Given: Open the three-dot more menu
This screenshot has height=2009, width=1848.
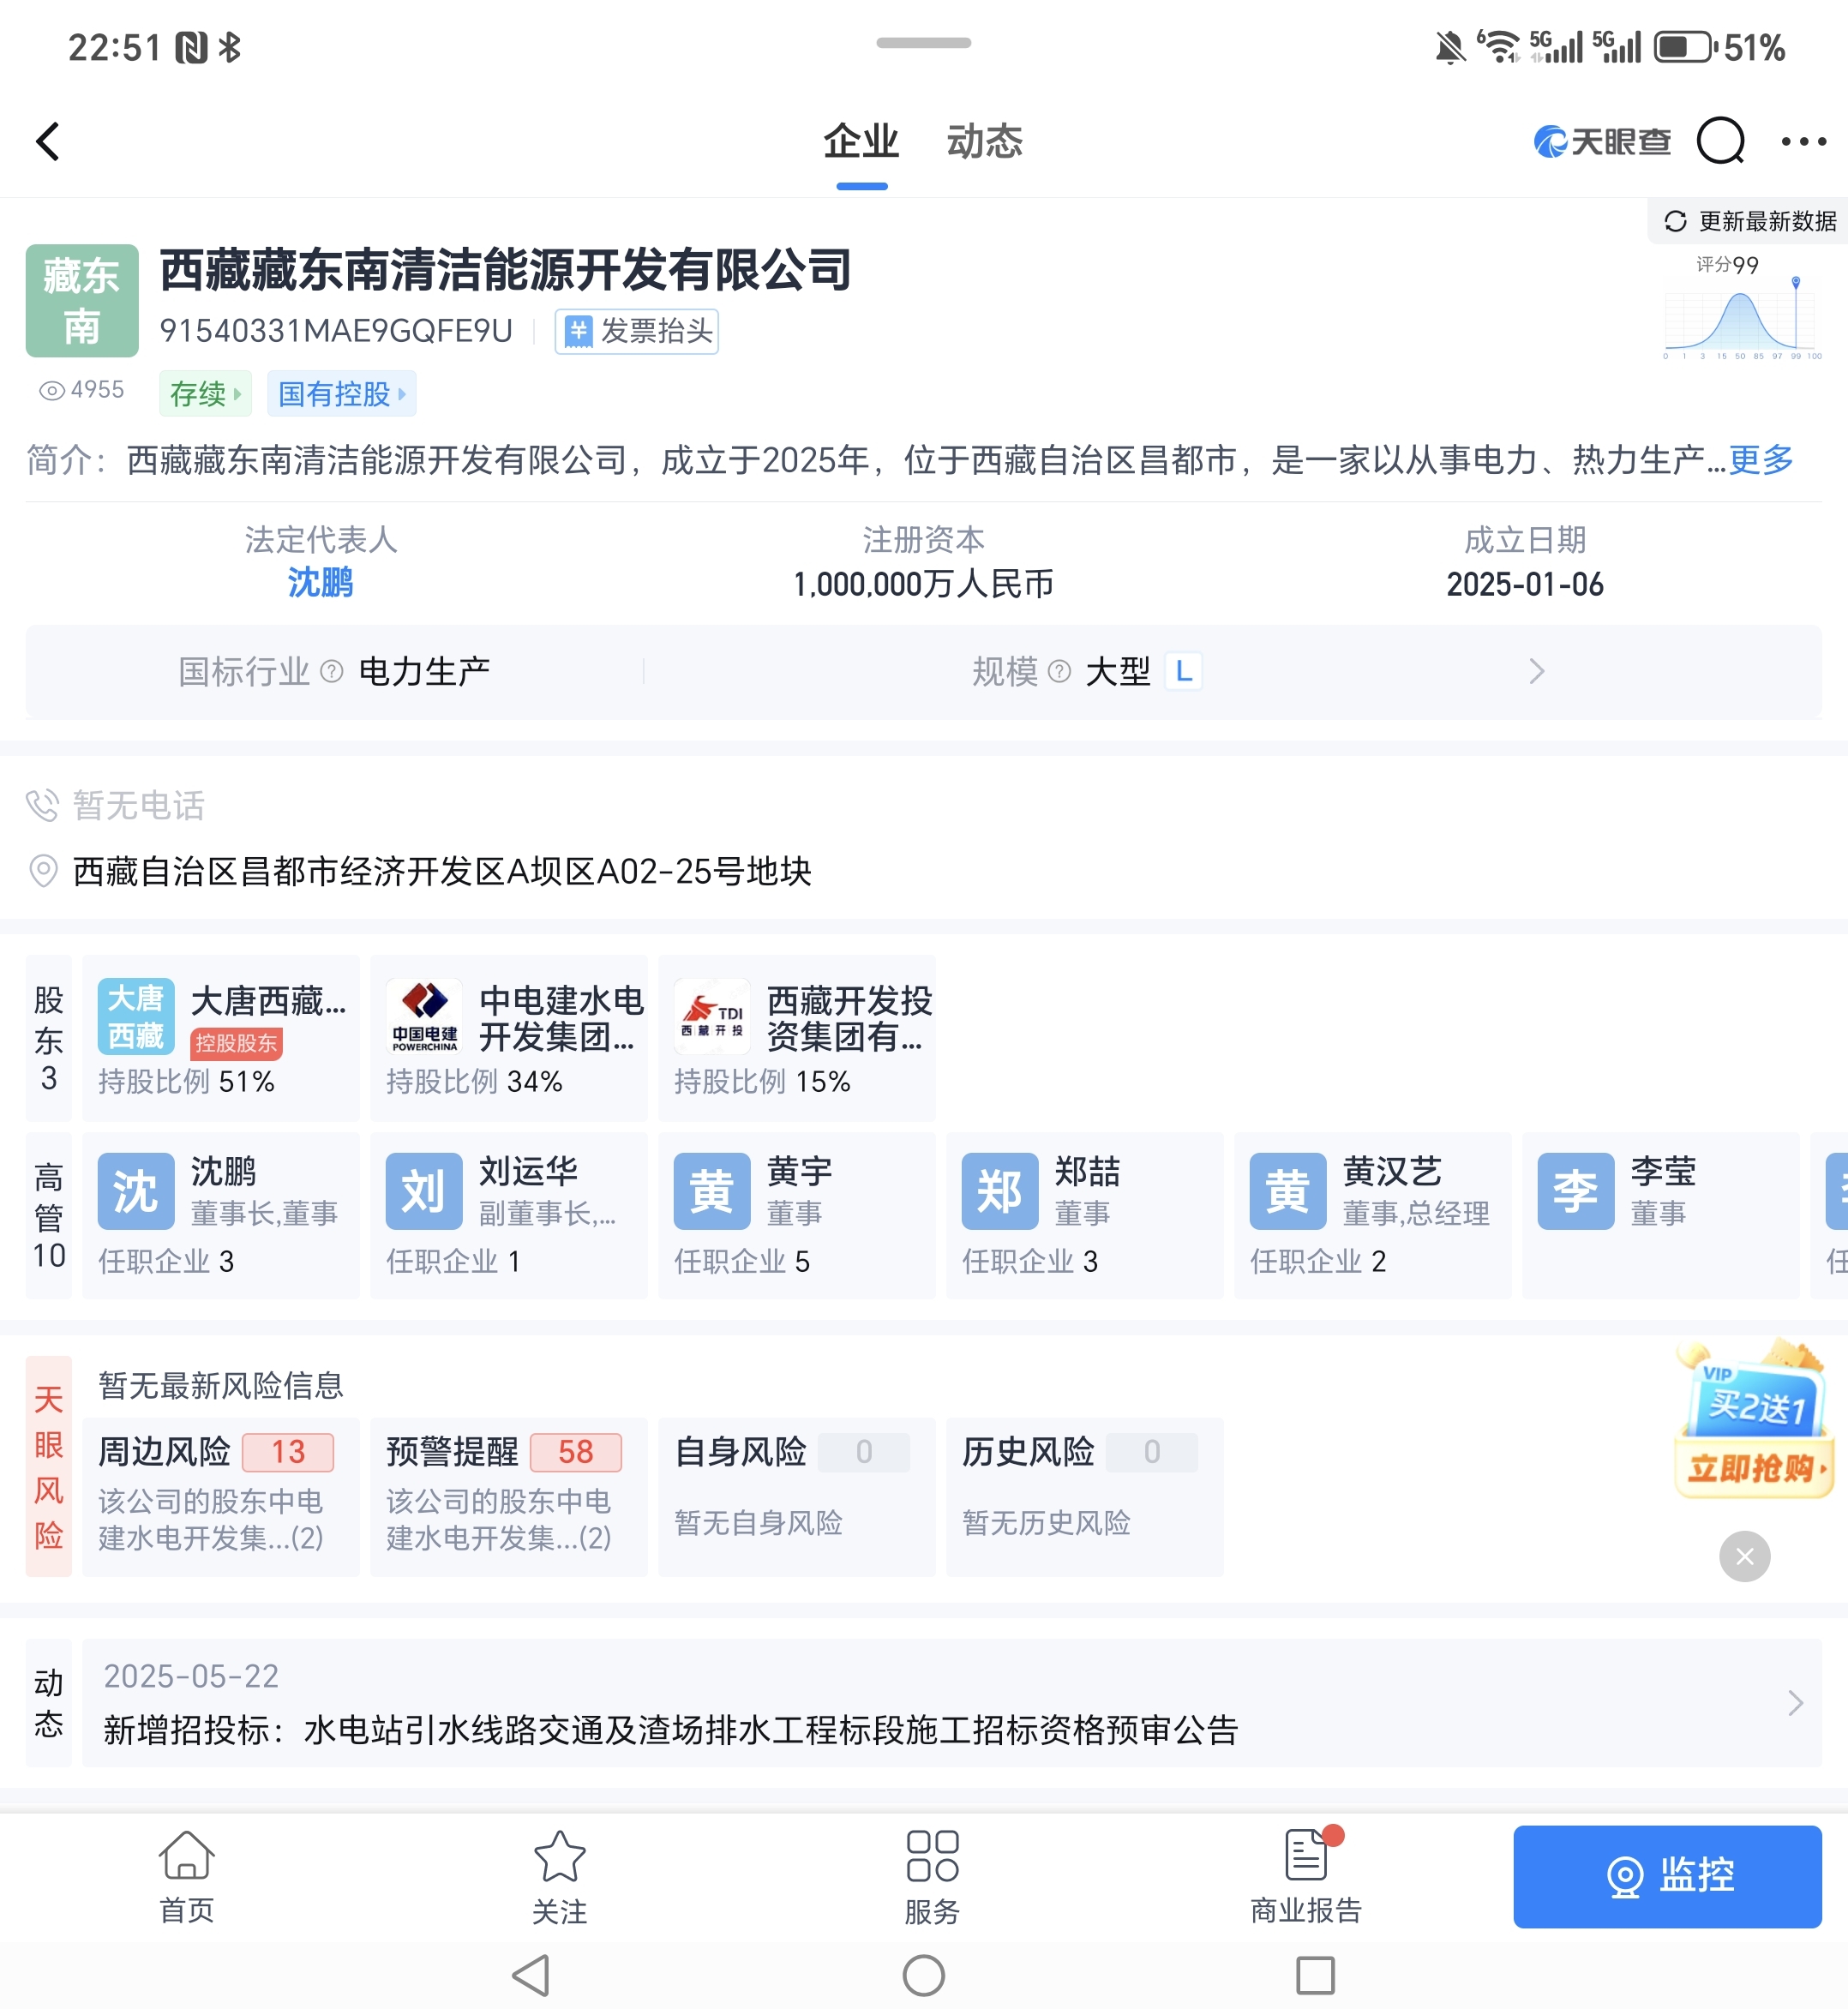Looking at the screenshot, I should (x=1803, y=141).
